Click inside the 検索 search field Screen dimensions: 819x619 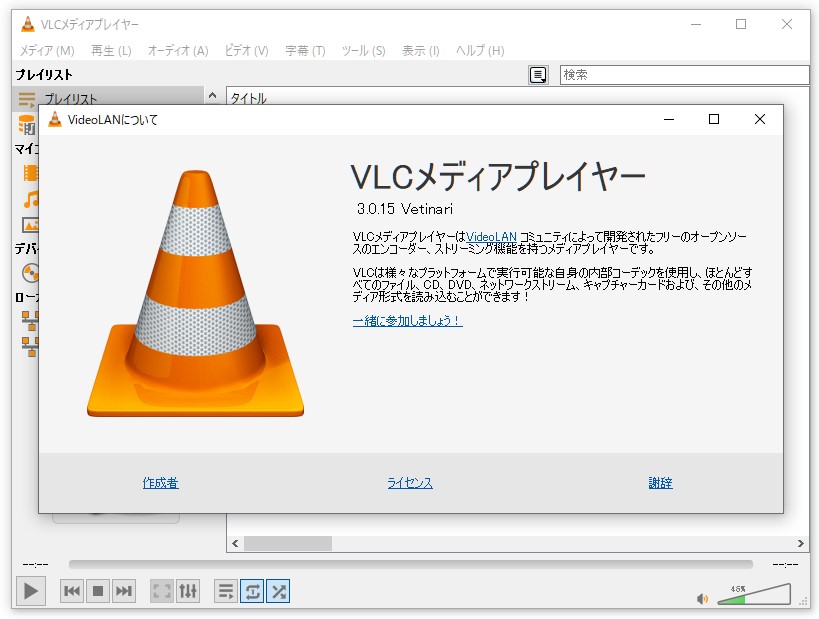[x=680, y=74]
